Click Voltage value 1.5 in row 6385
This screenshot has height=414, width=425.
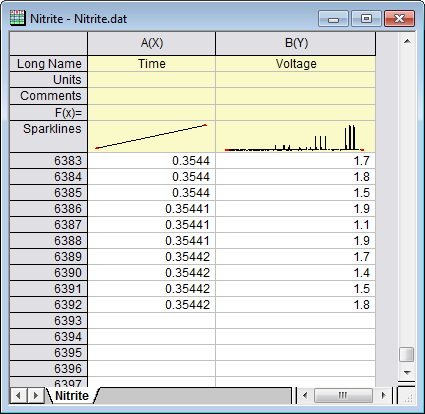(296, 193)
